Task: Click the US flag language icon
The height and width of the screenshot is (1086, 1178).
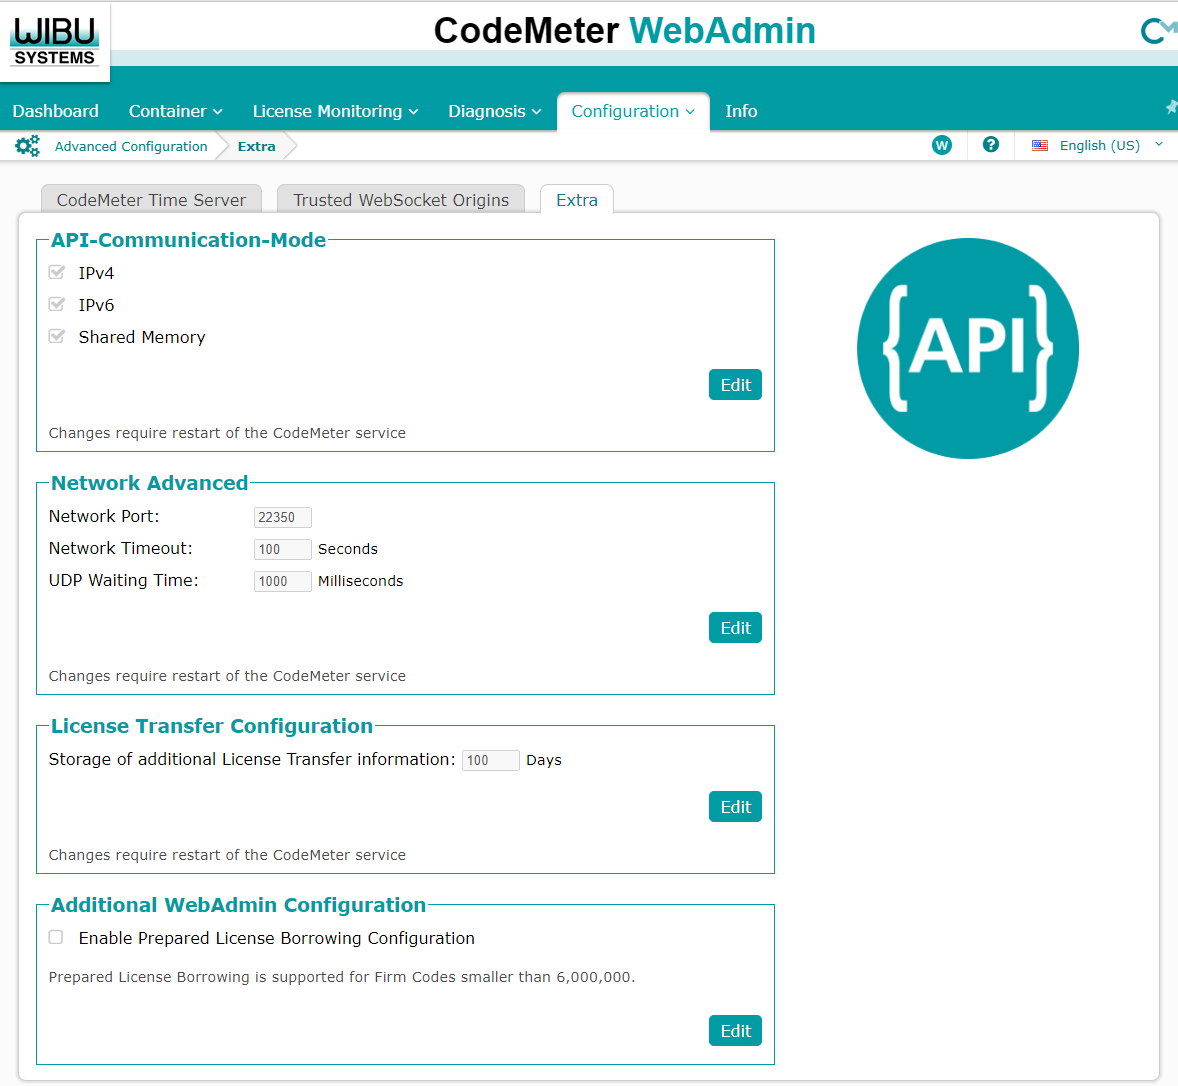Action: point(1040,146)
